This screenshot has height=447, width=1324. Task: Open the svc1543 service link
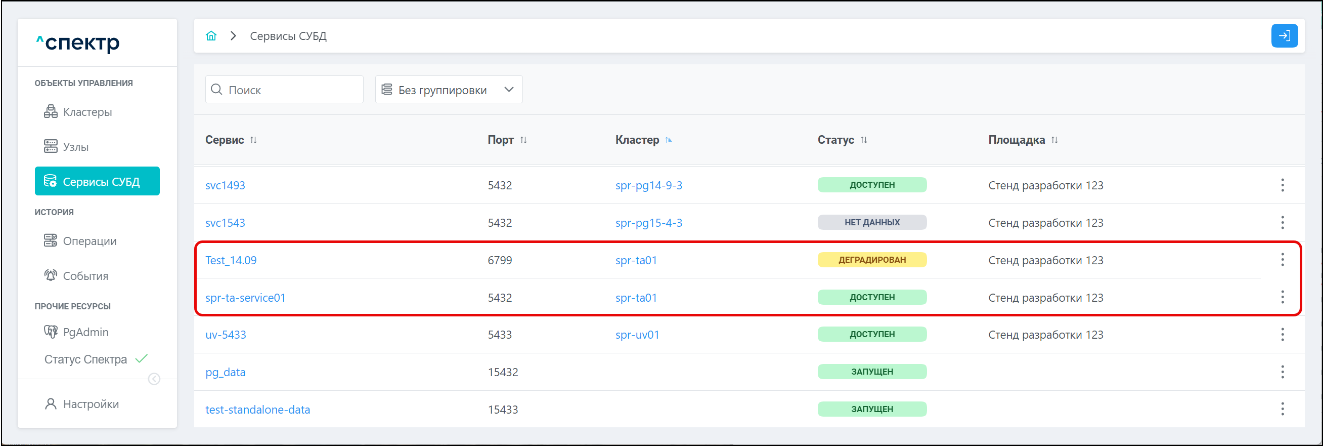click(225, 223)
